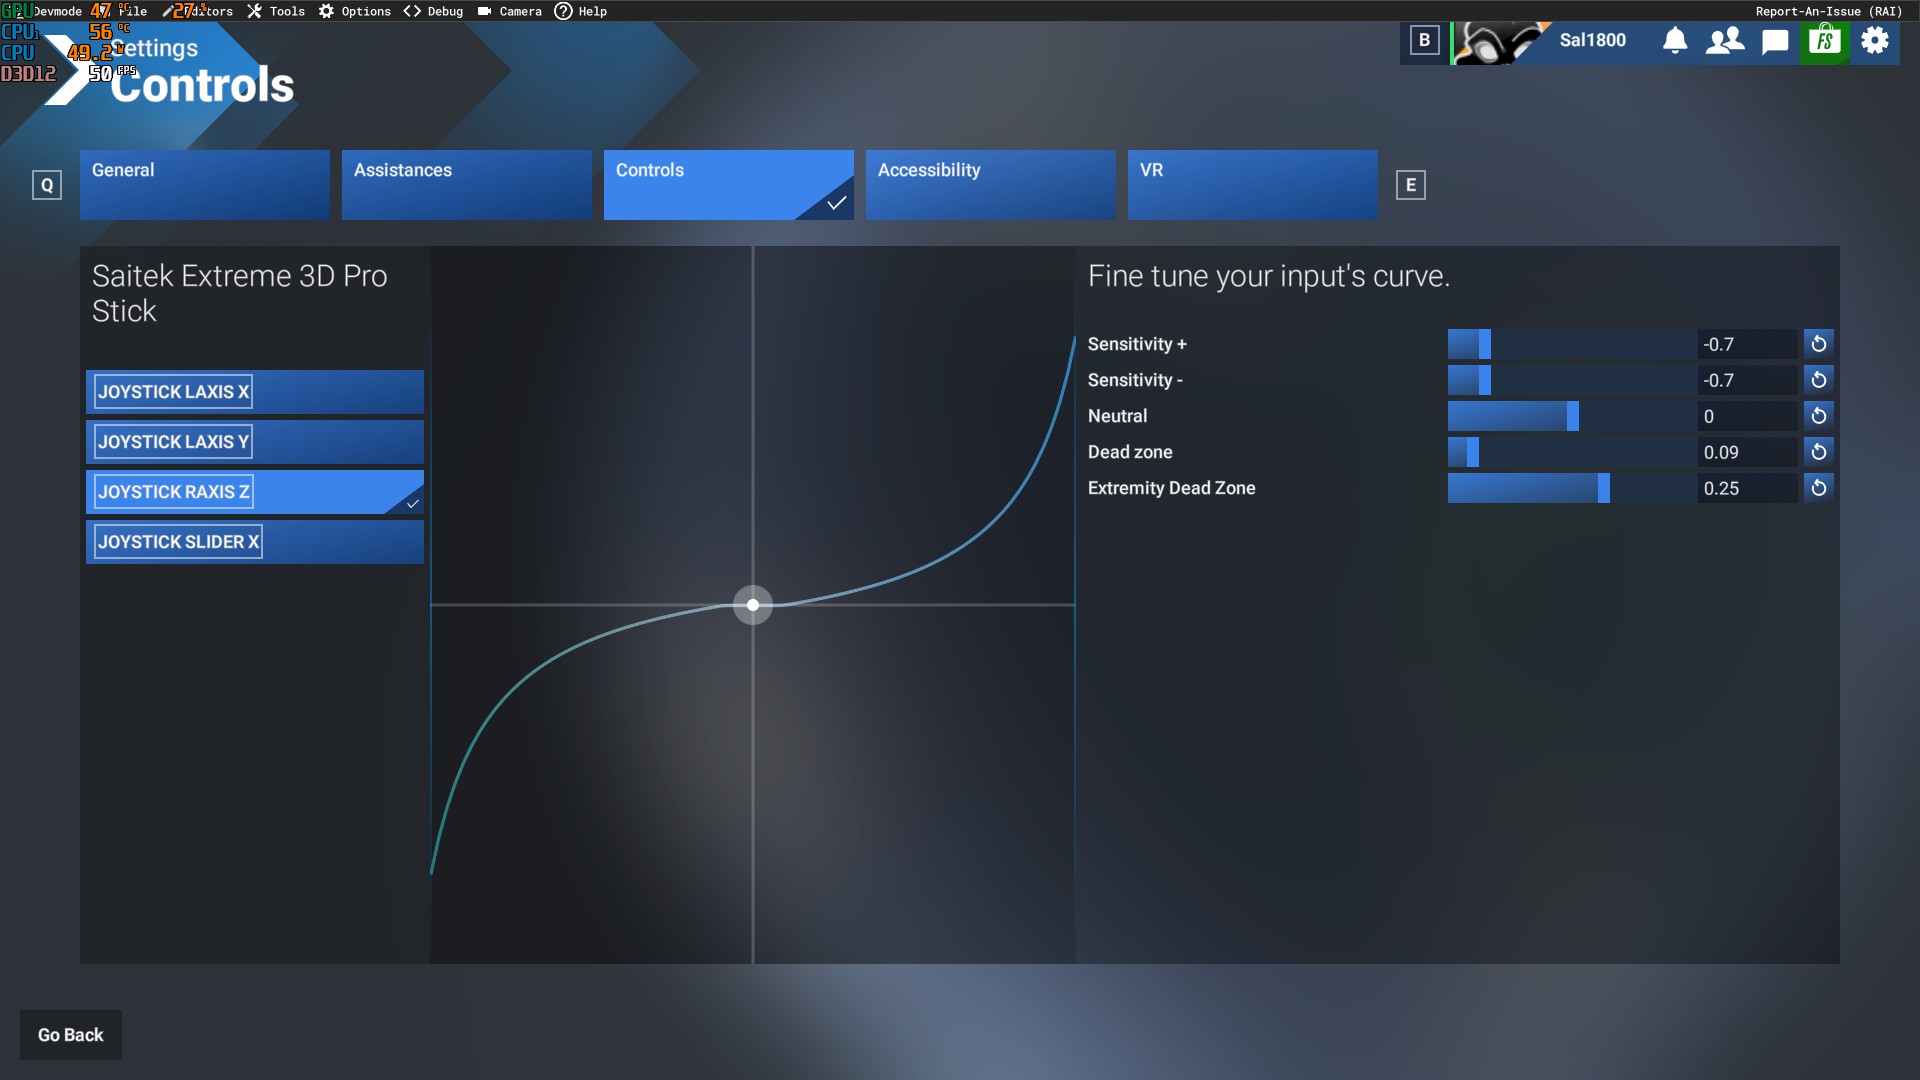Click the Neutral slider track
This screenshot has width=1920, height=1080.
pos(1572,416)
